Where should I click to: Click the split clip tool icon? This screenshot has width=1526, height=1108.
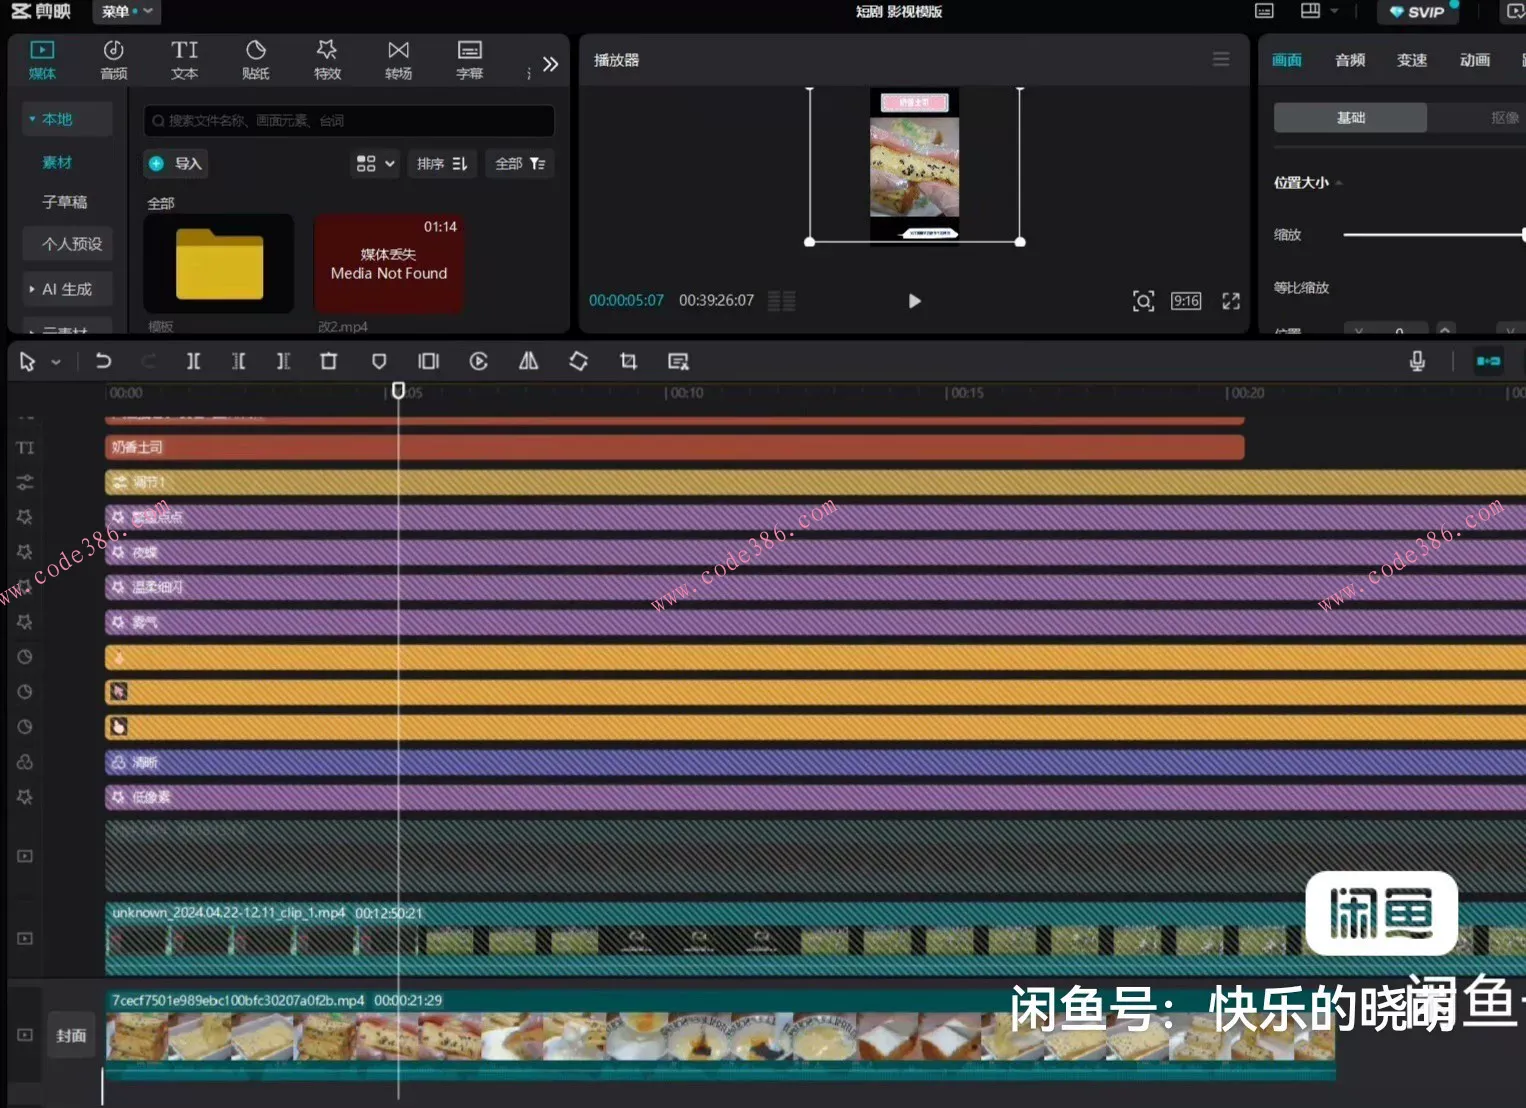194,361
